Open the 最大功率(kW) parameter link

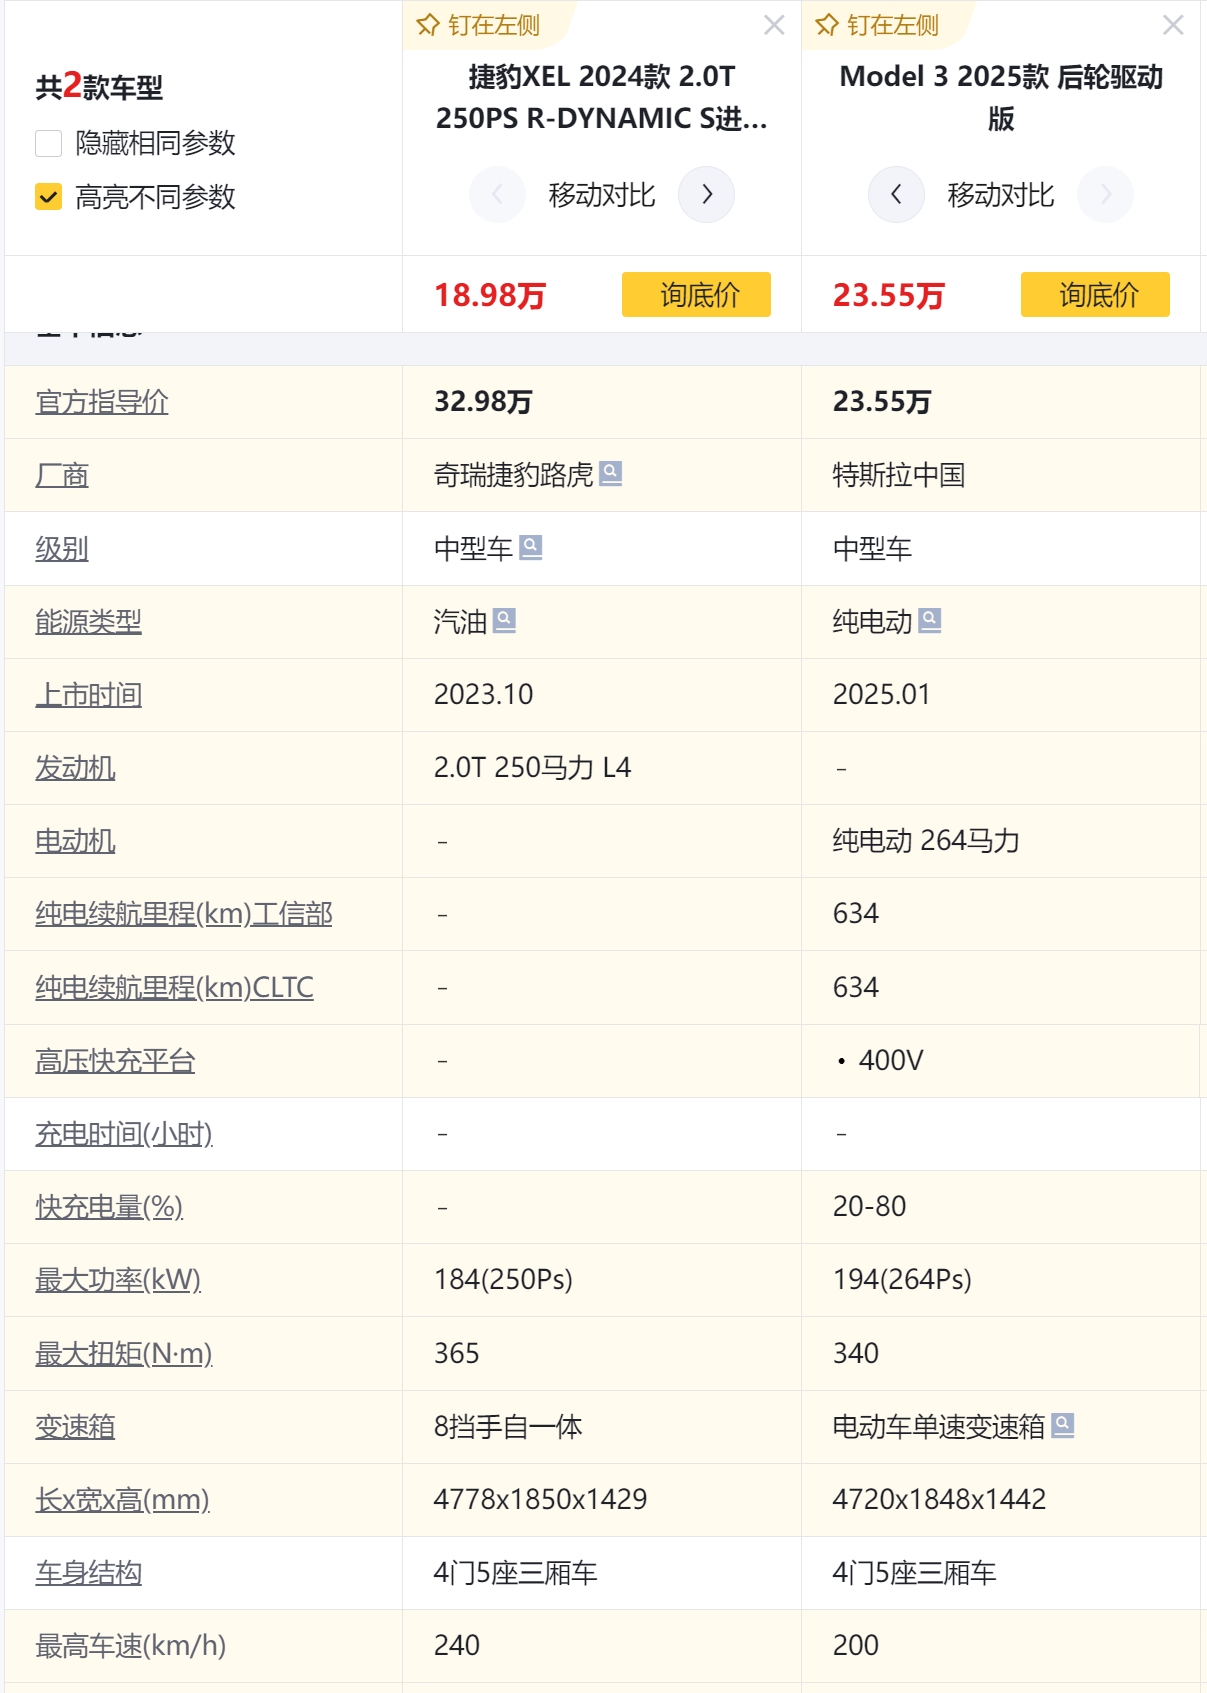point(118,1280)
